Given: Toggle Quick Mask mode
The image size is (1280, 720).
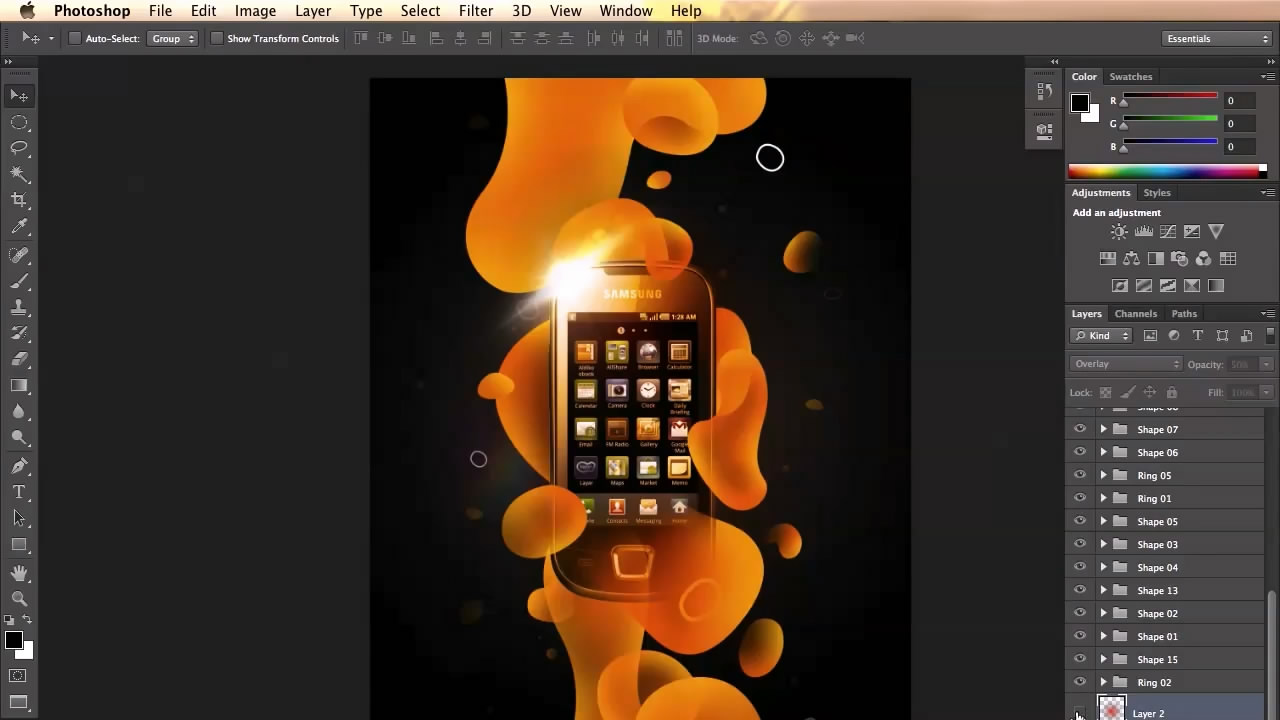Looking at the screenshot, I should tap(19, 676).
